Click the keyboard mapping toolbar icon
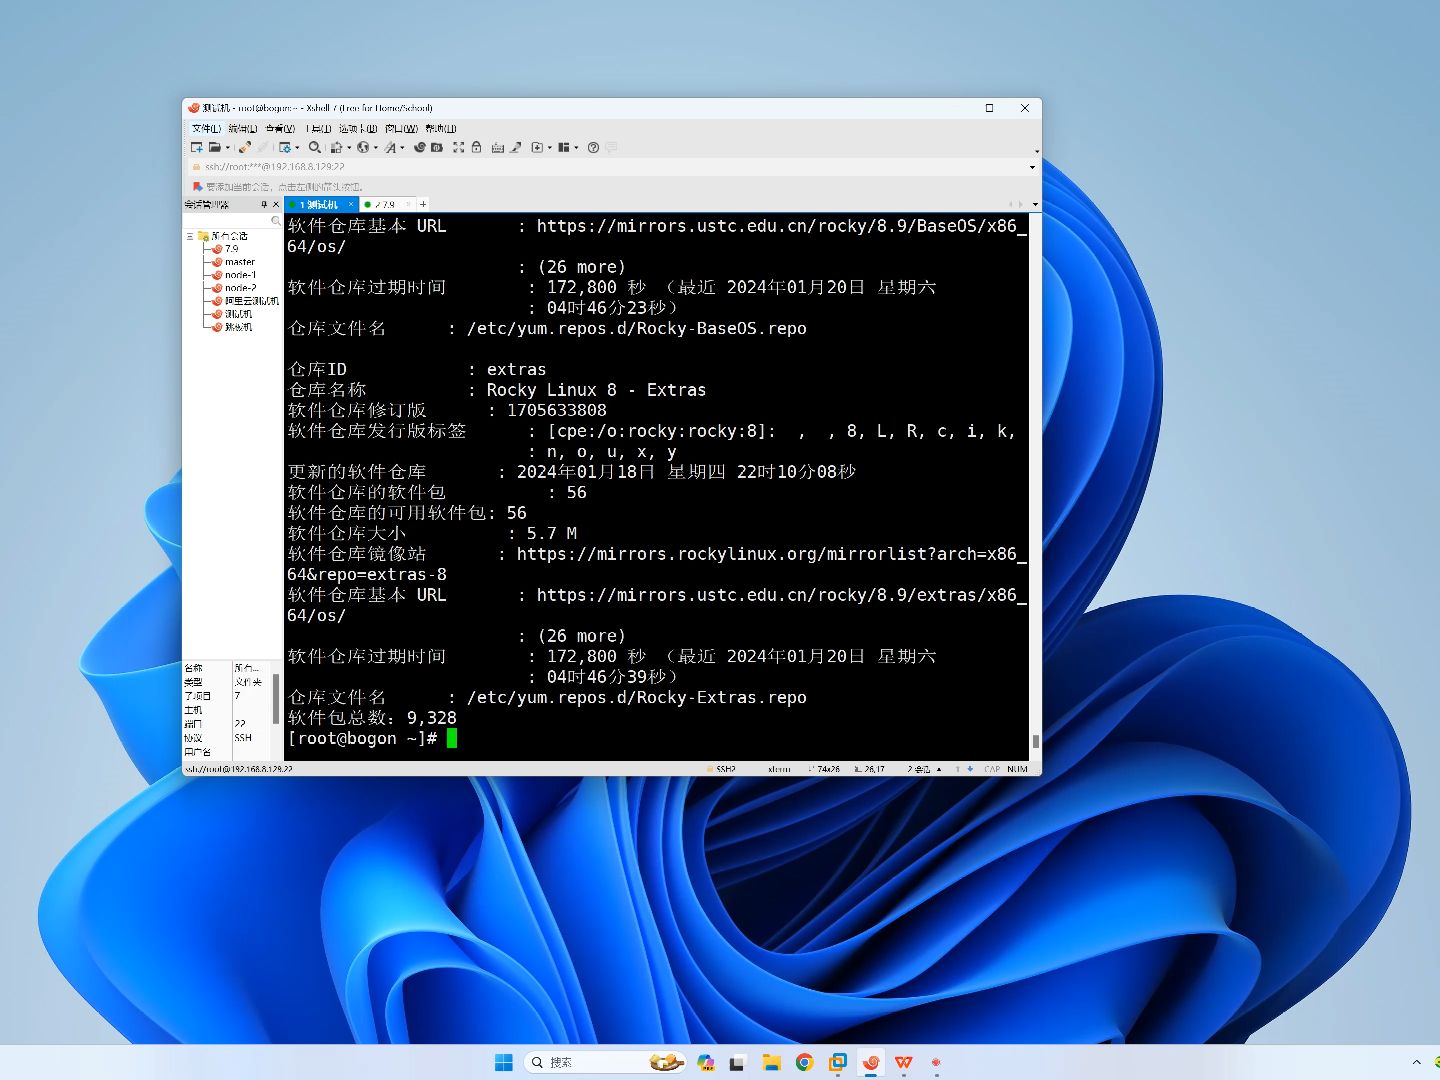Image resolution: width=1440 pixels, height=1080 pixels. click(498, 147)
